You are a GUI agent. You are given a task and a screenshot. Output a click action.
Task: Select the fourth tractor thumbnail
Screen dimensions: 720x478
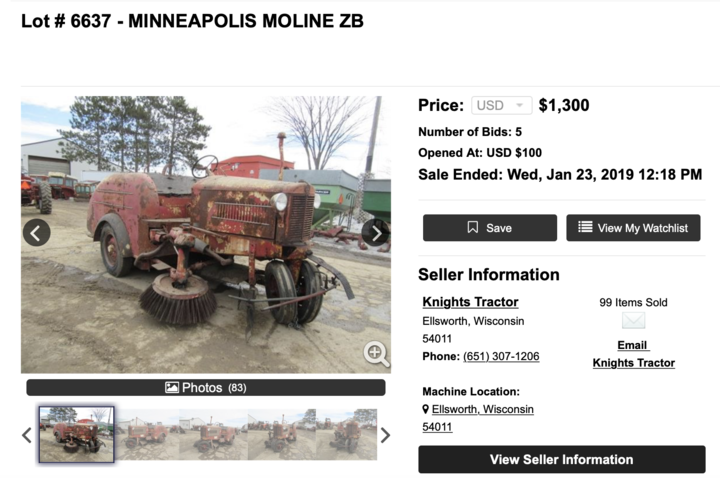(x=282, y=434)
